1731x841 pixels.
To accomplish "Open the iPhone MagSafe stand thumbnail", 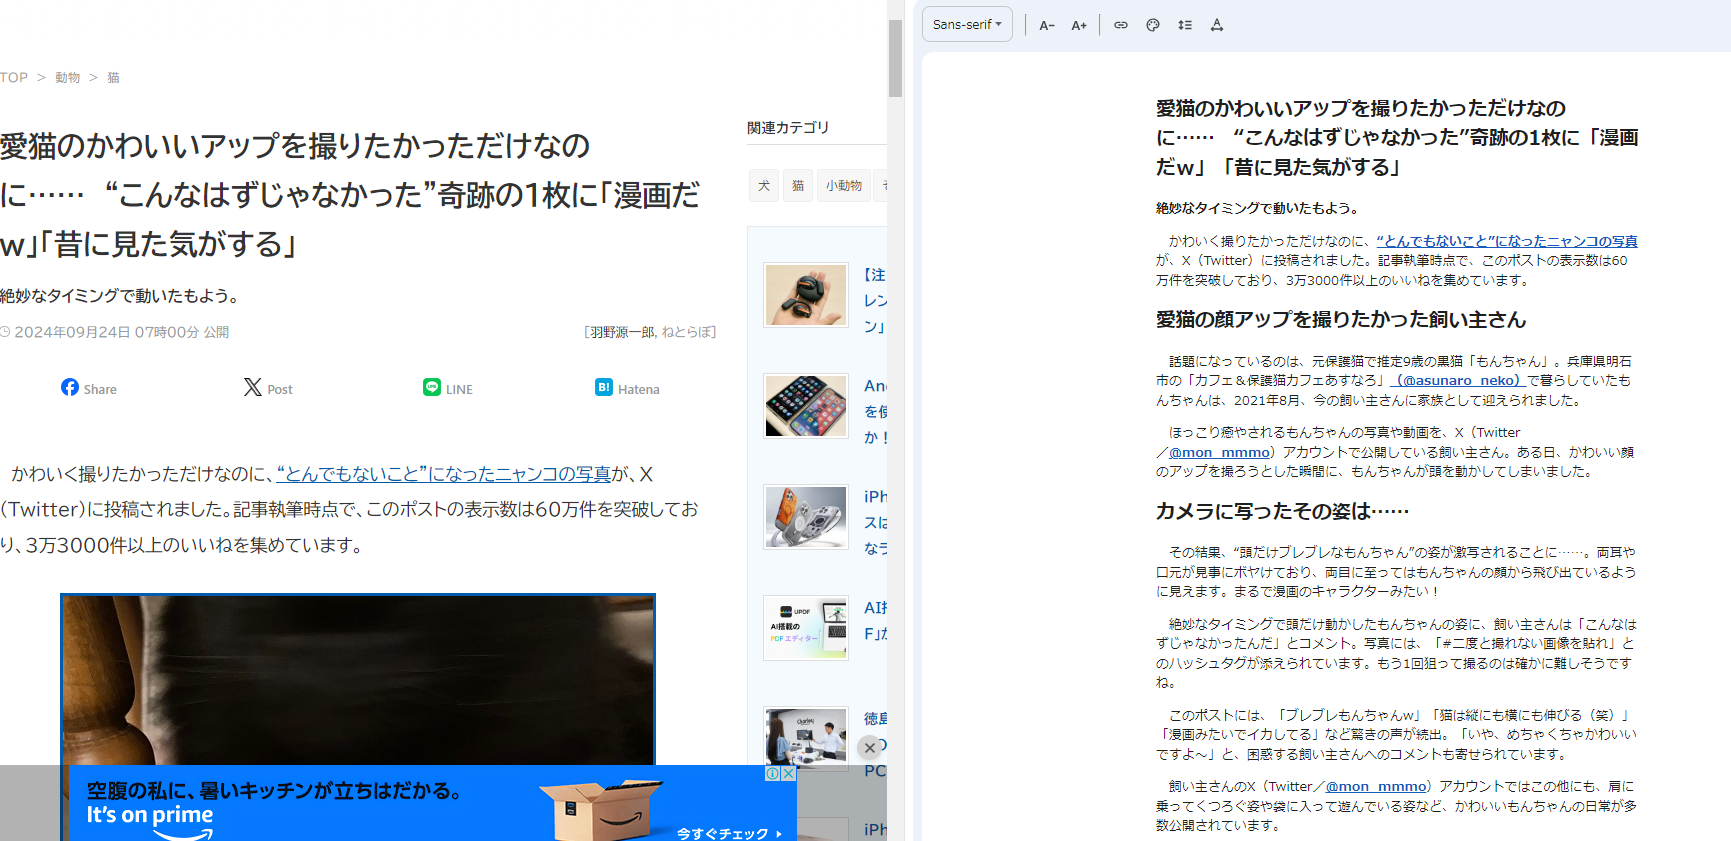I will click(x=806, y=517).
